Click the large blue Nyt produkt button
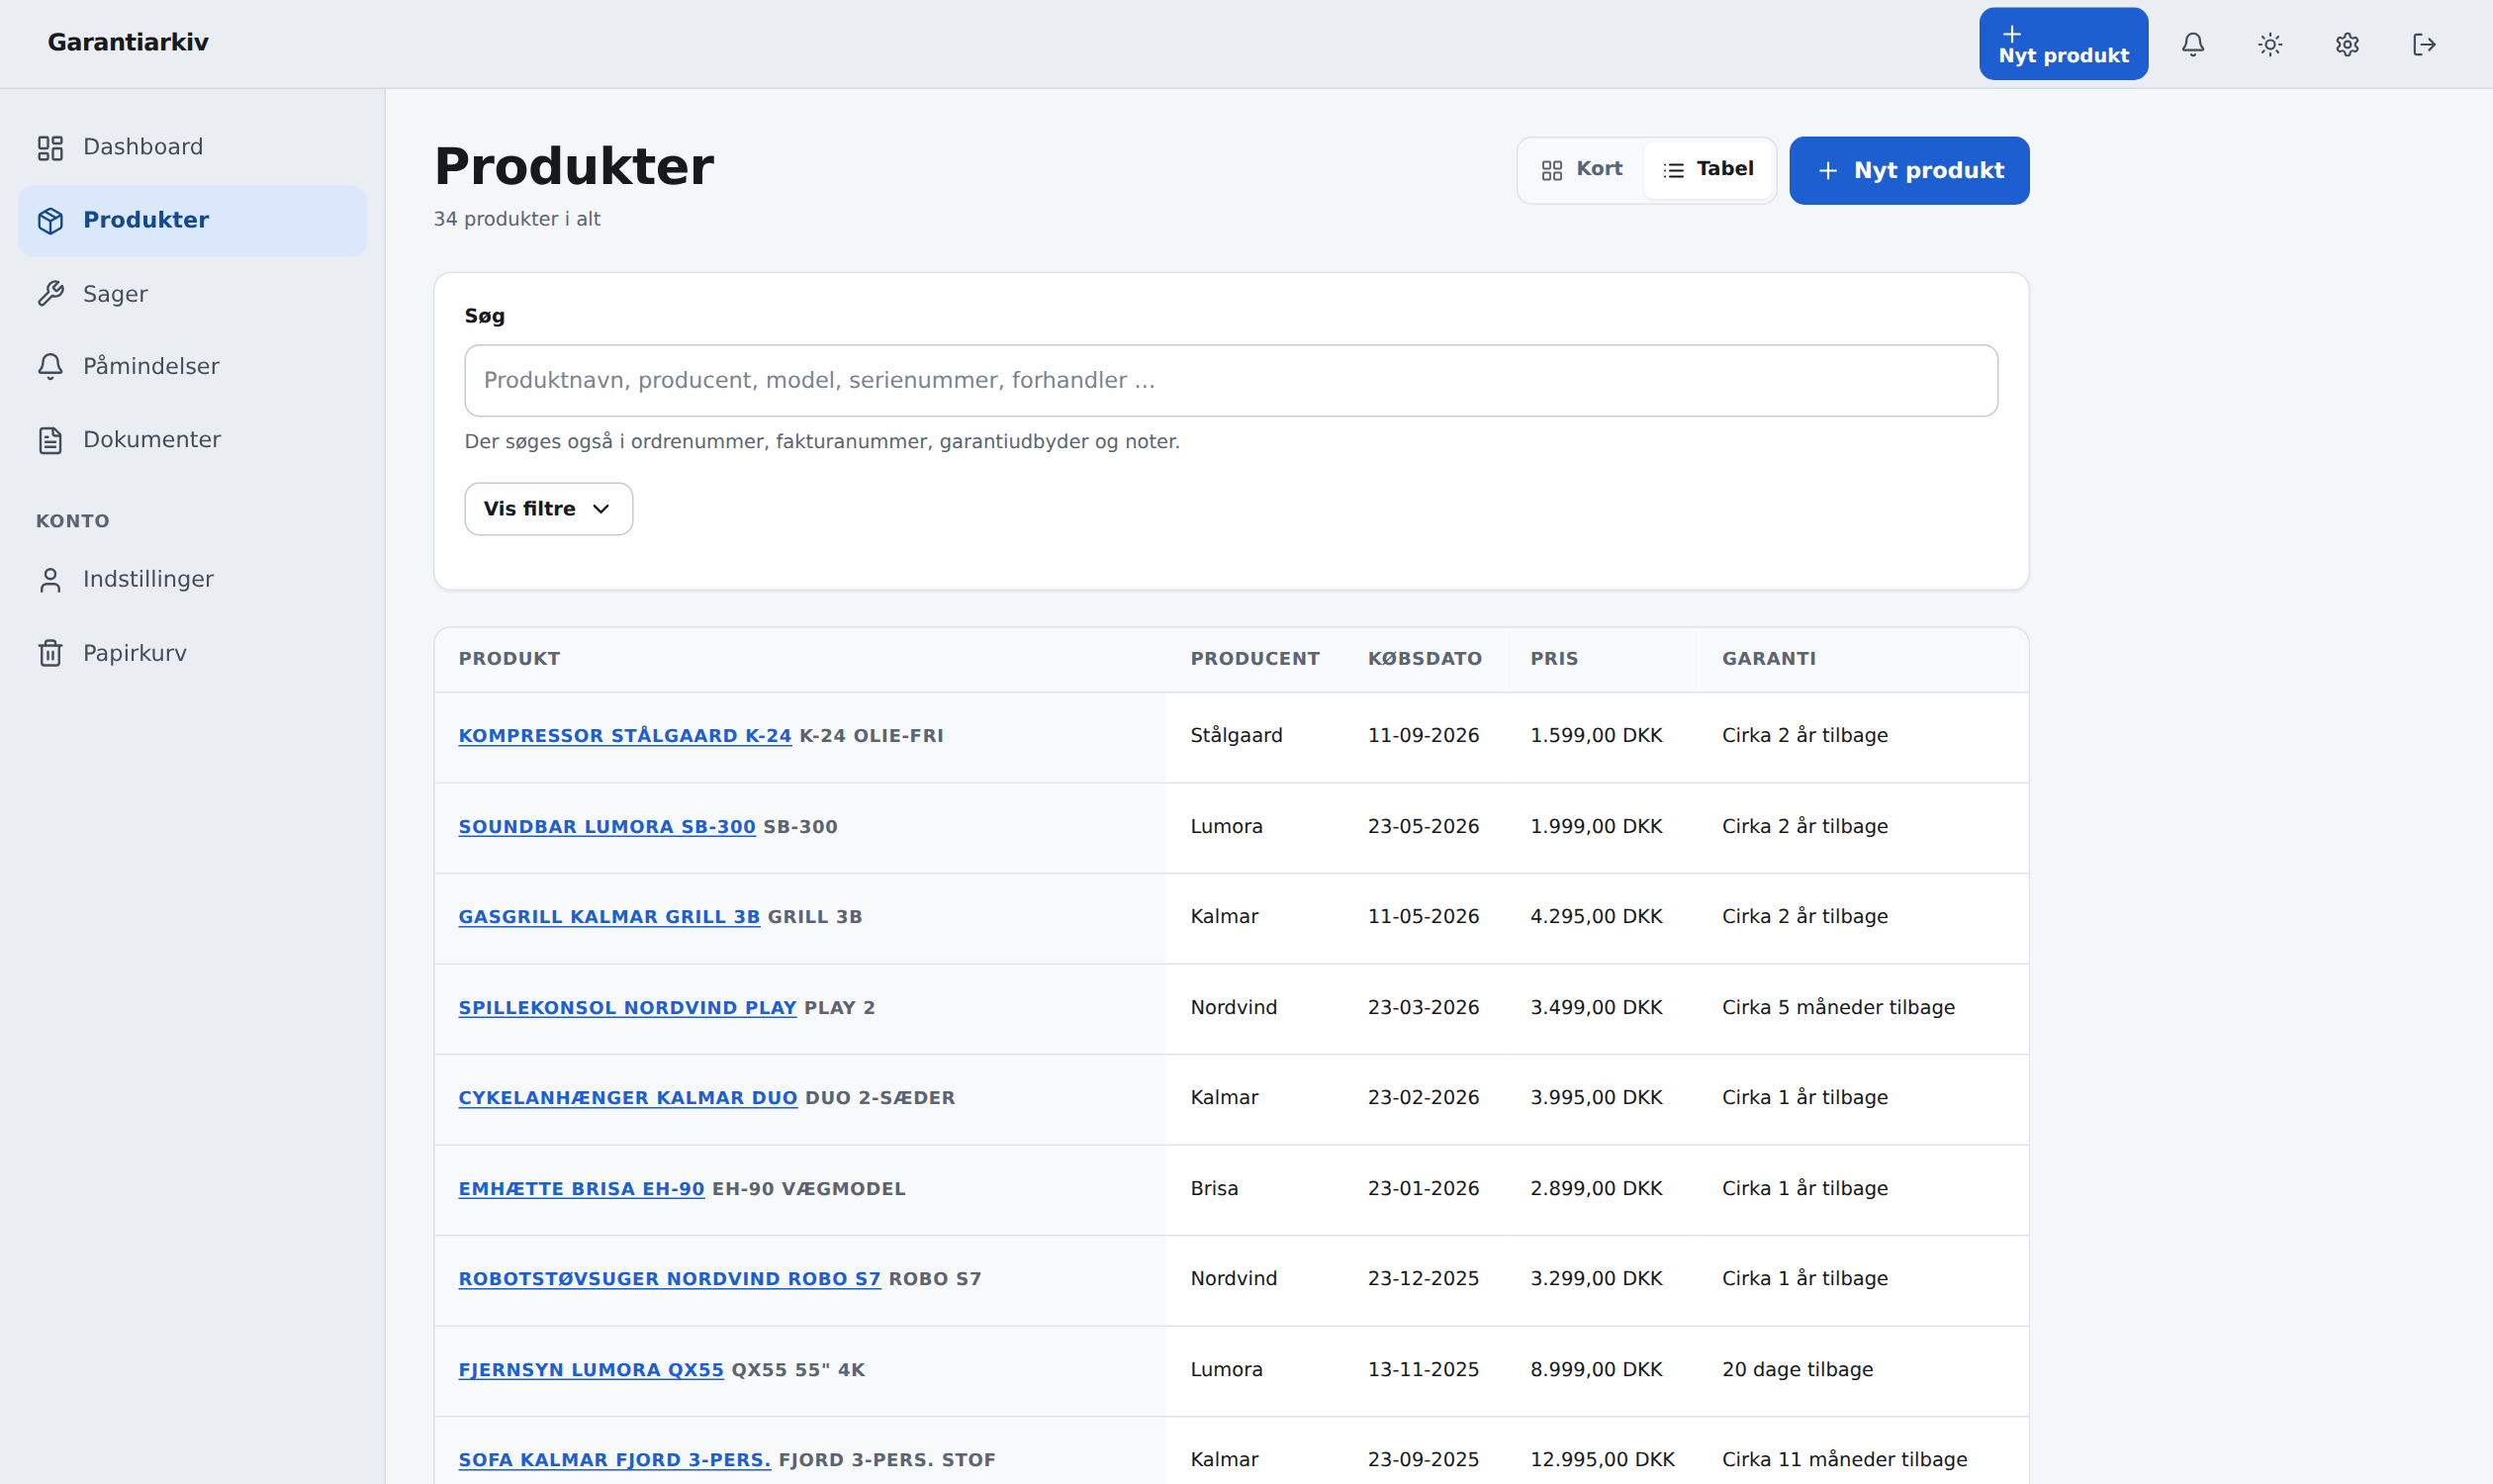The image size is (2493, 1484). coord(1908,171)
